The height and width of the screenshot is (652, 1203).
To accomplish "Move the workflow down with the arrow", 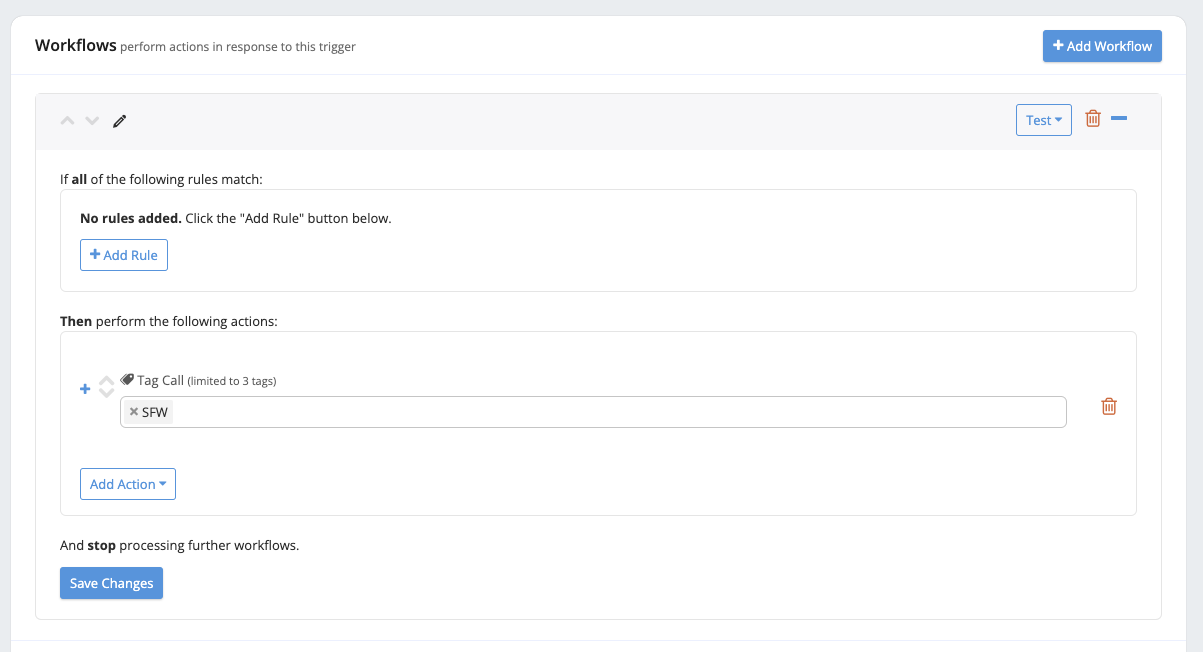I will pyautogui.click(x=92, y=121).
